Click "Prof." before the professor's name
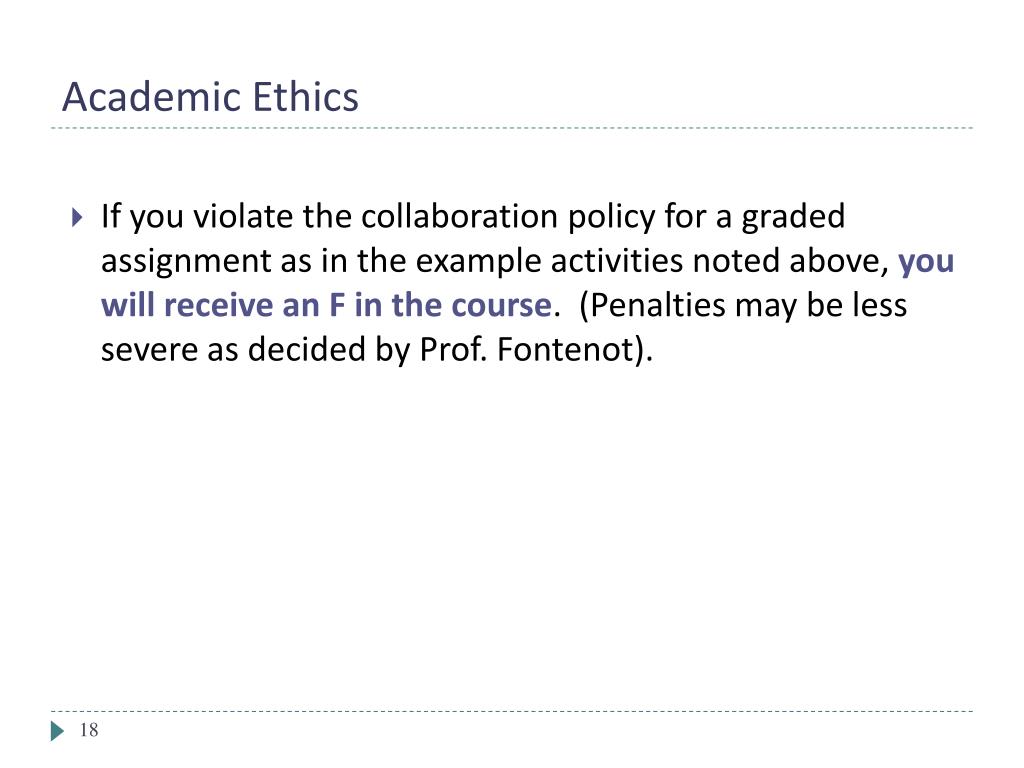 click(x=453, y=349)
